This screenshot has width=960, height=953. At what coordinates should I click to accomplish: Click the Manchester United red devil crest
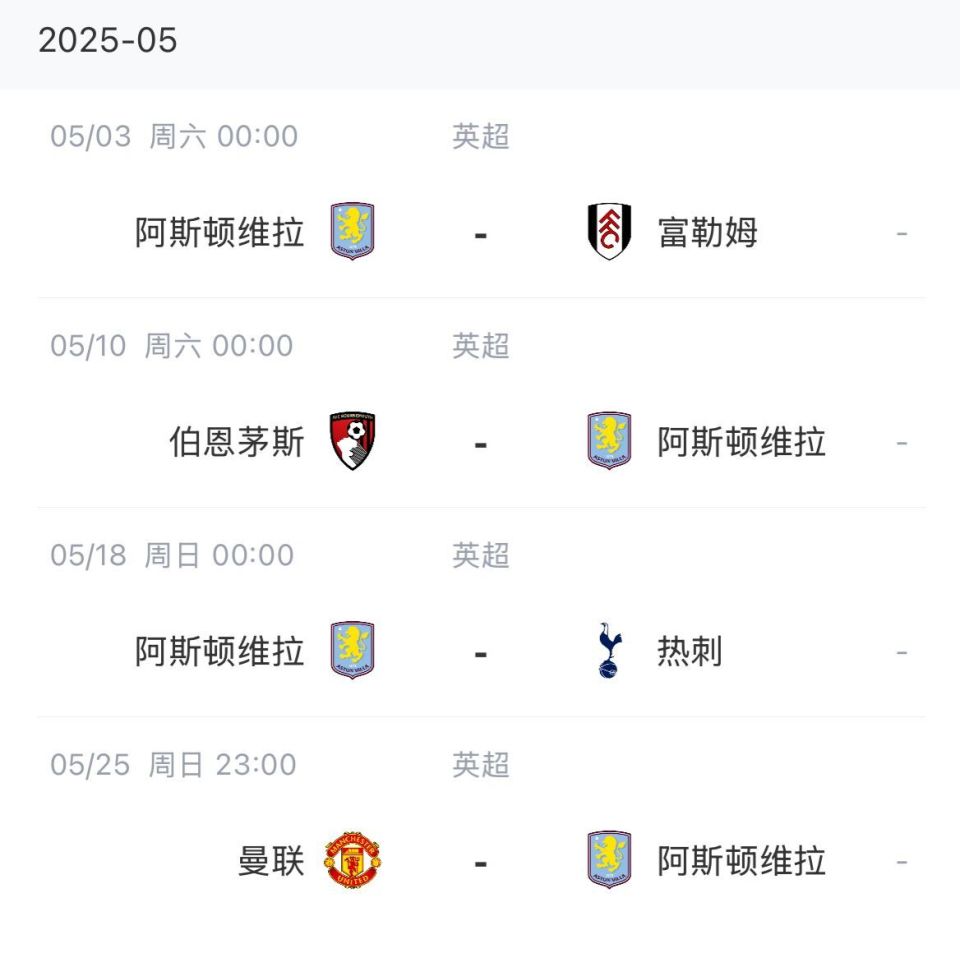(x=353, y=861)
